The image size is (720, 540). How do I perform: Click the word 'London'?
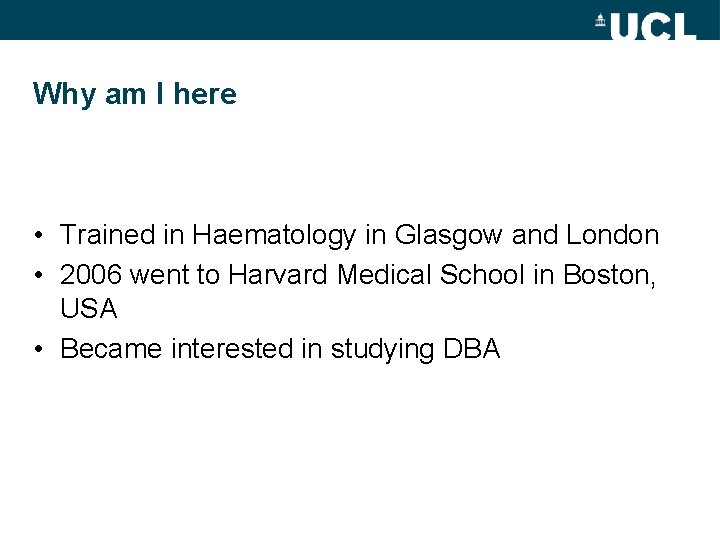(x=613, y=236)
